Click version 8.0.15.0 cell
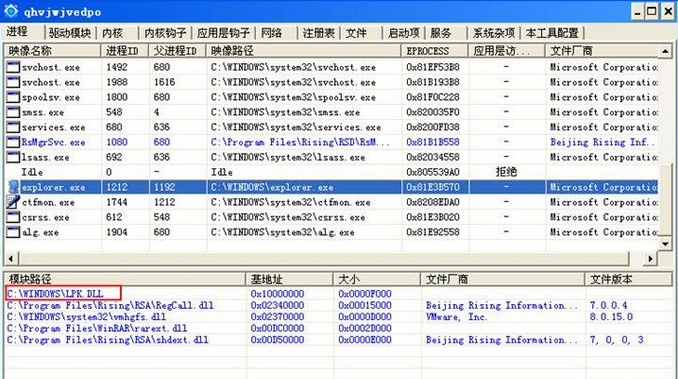Image resolution: width=678 pixels, height=379 pixels. pyautogui.click(x=611, y=317)
